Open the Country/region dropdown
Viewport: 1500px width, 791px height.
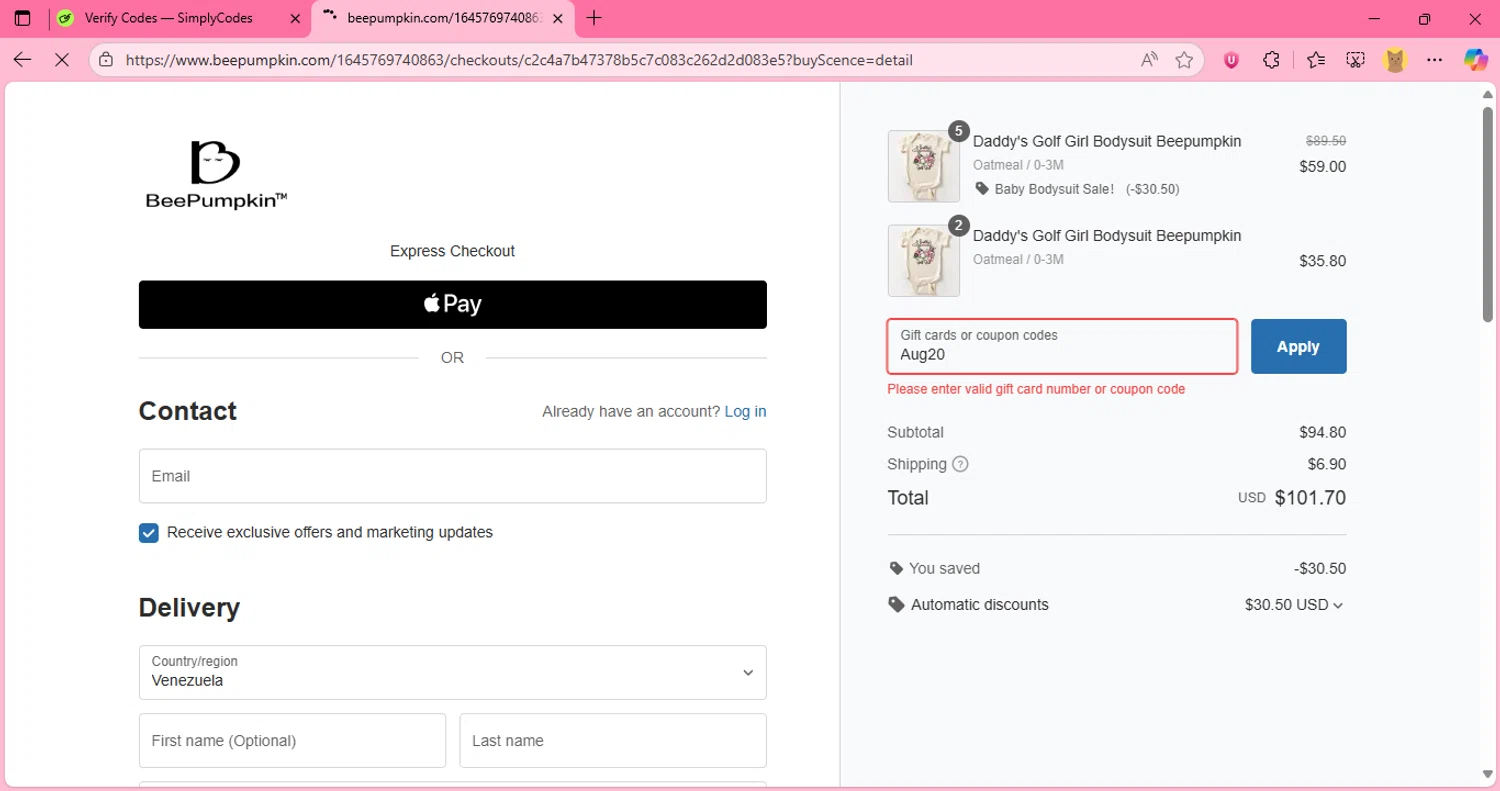[453, 672]
